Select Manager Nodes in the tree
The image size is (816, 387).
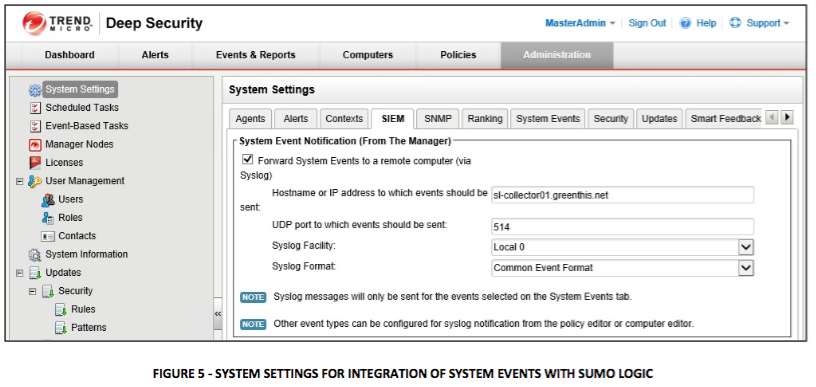(79, 144)
